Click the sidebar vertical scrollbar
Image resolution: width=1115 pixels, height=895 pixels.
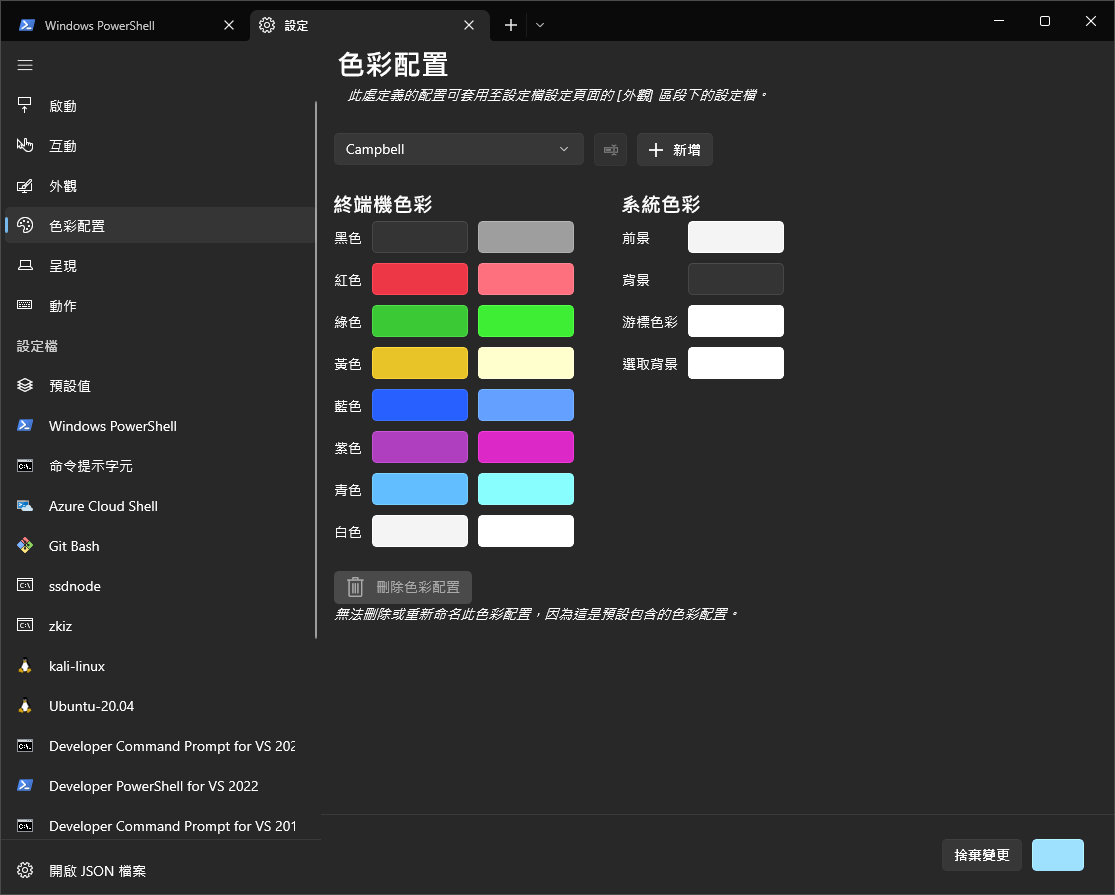[316, 370]
